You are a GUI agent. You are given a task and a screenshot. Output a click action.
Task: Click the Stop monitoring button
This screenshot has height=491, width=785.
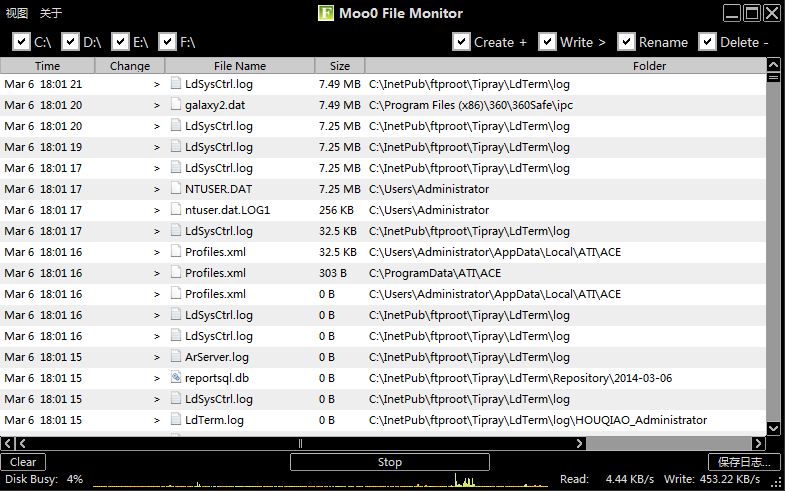(x=389, y=462)
